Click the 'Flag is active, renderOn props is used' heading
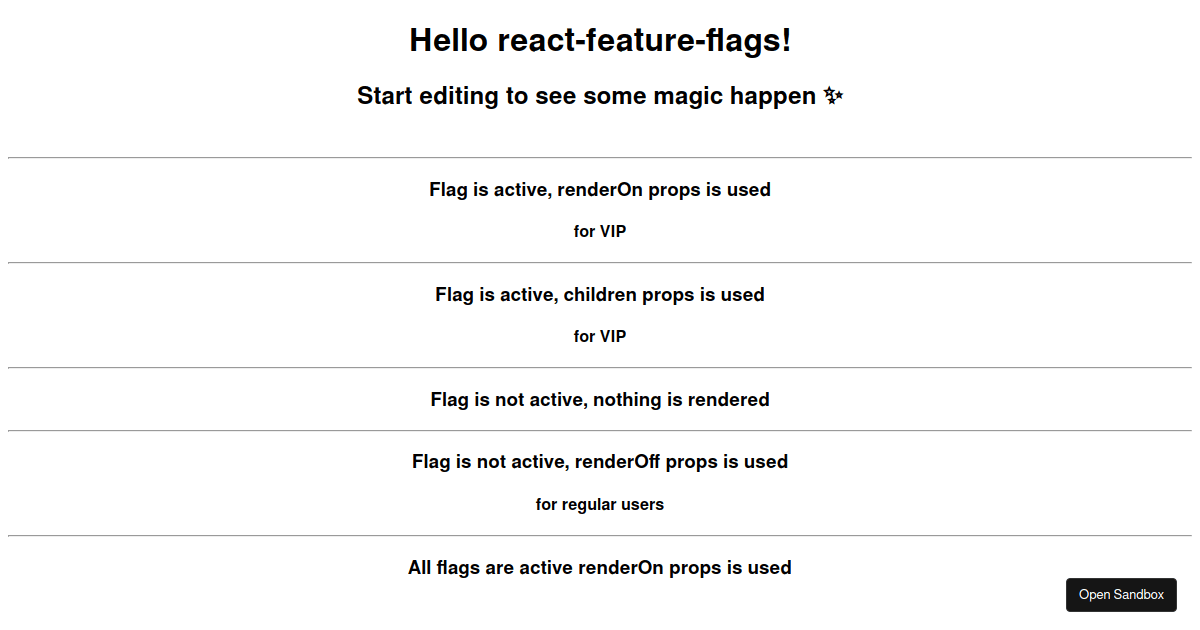 point(599,189)
